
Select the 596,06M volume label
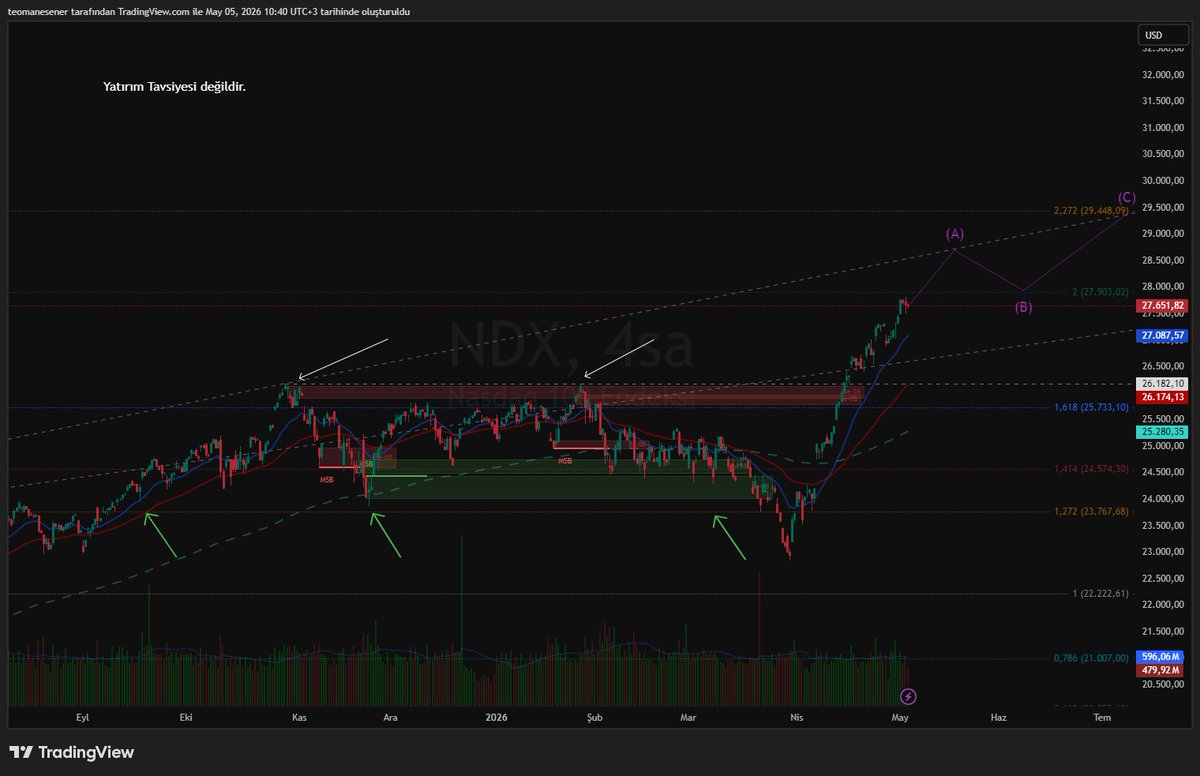pyautogui.click(x=1162, y=657)
